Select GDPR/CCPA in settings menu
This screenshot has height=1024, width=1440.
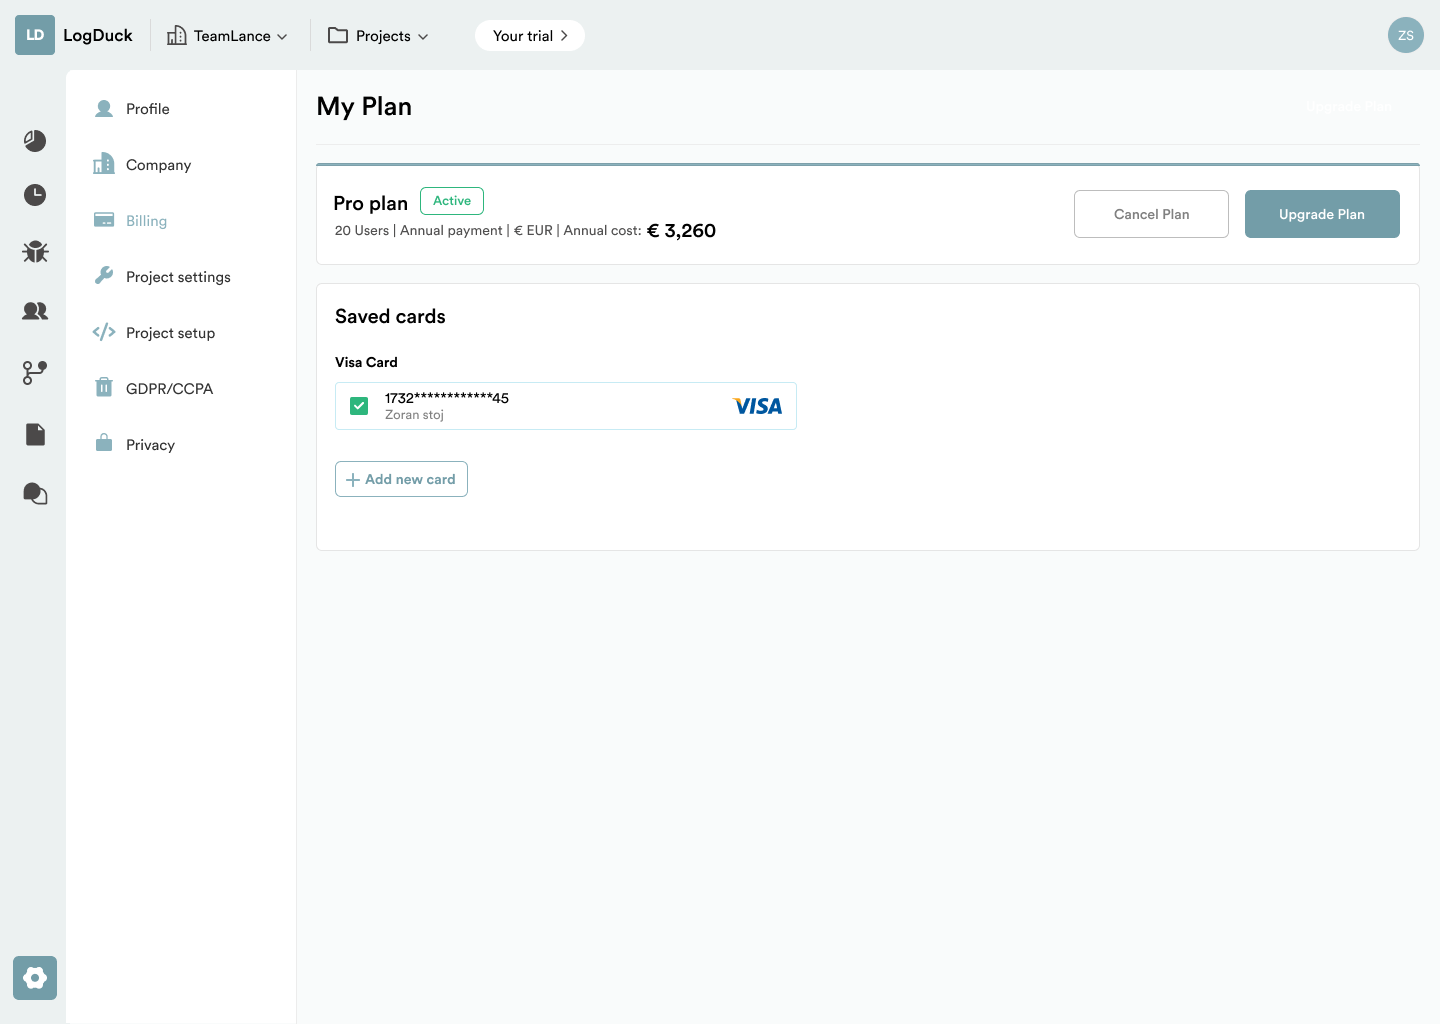169,389
